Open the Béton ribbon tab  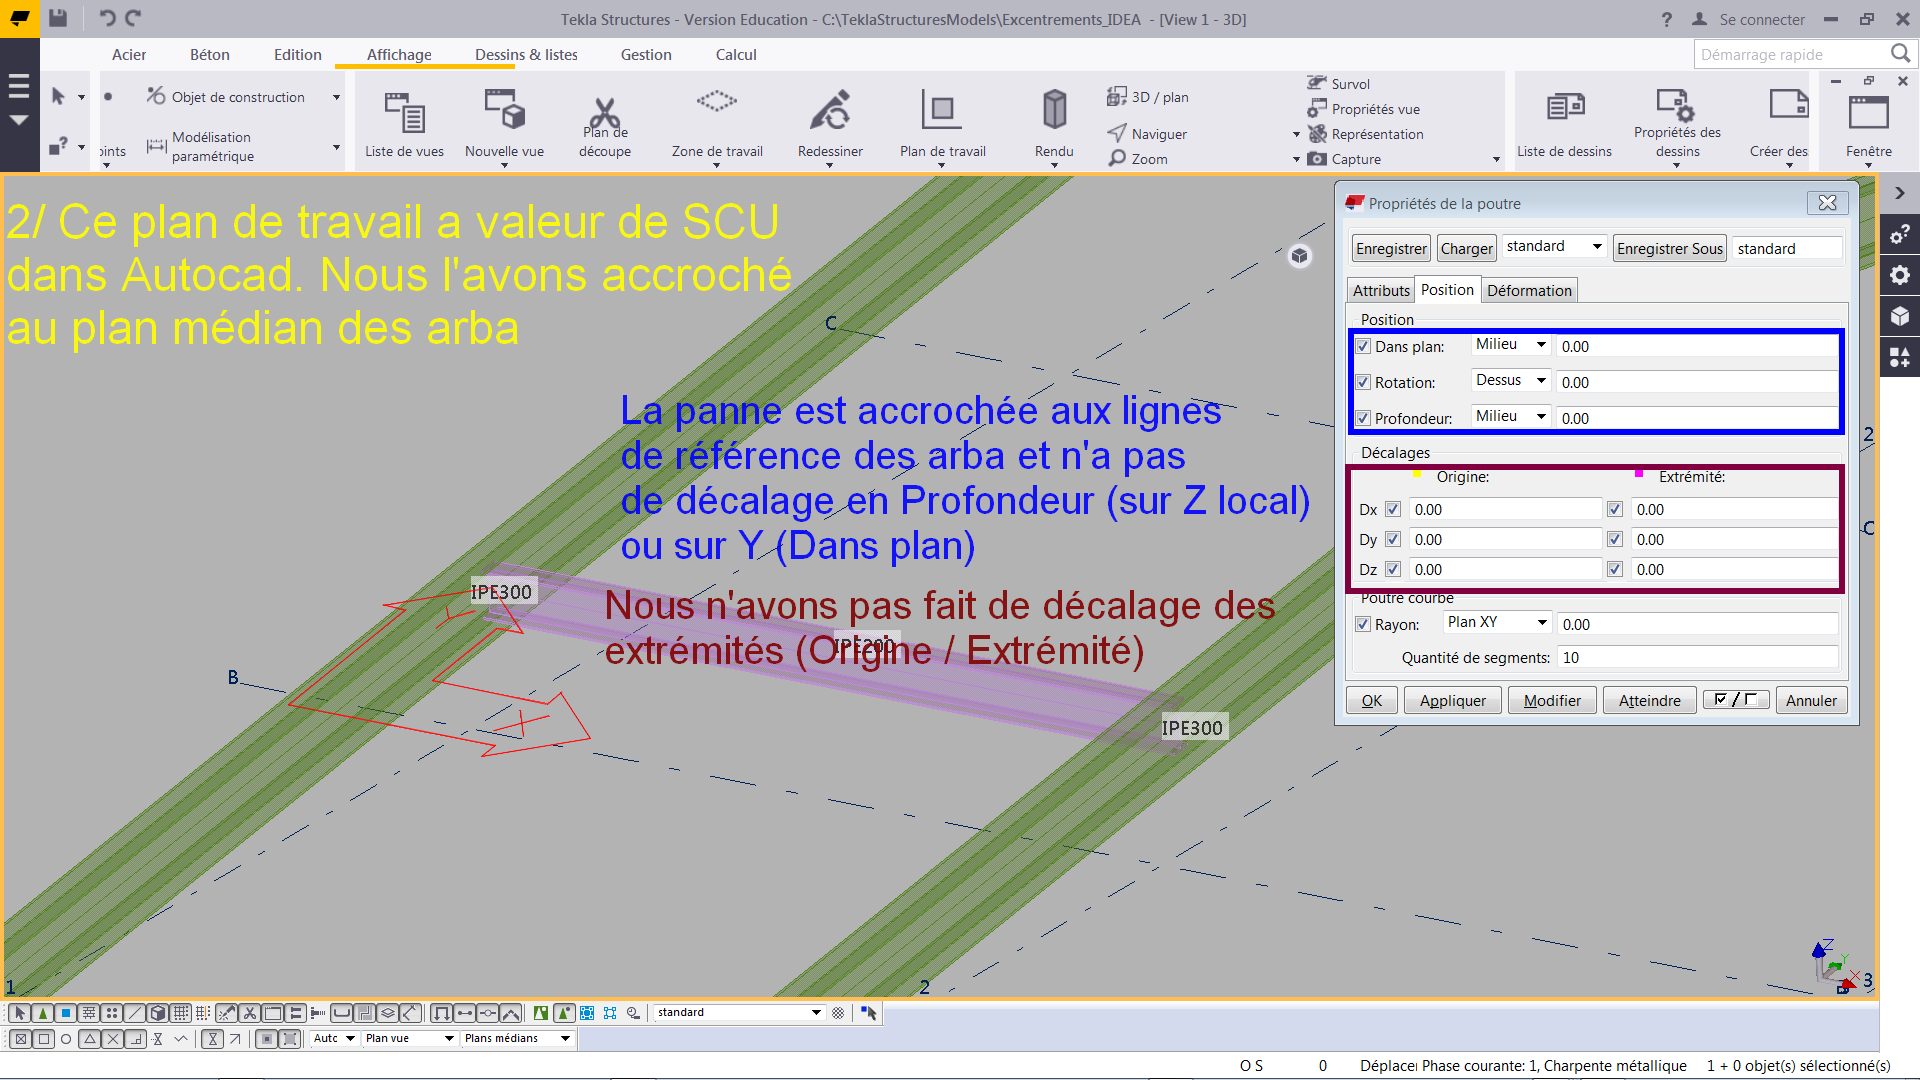point(210,55)
